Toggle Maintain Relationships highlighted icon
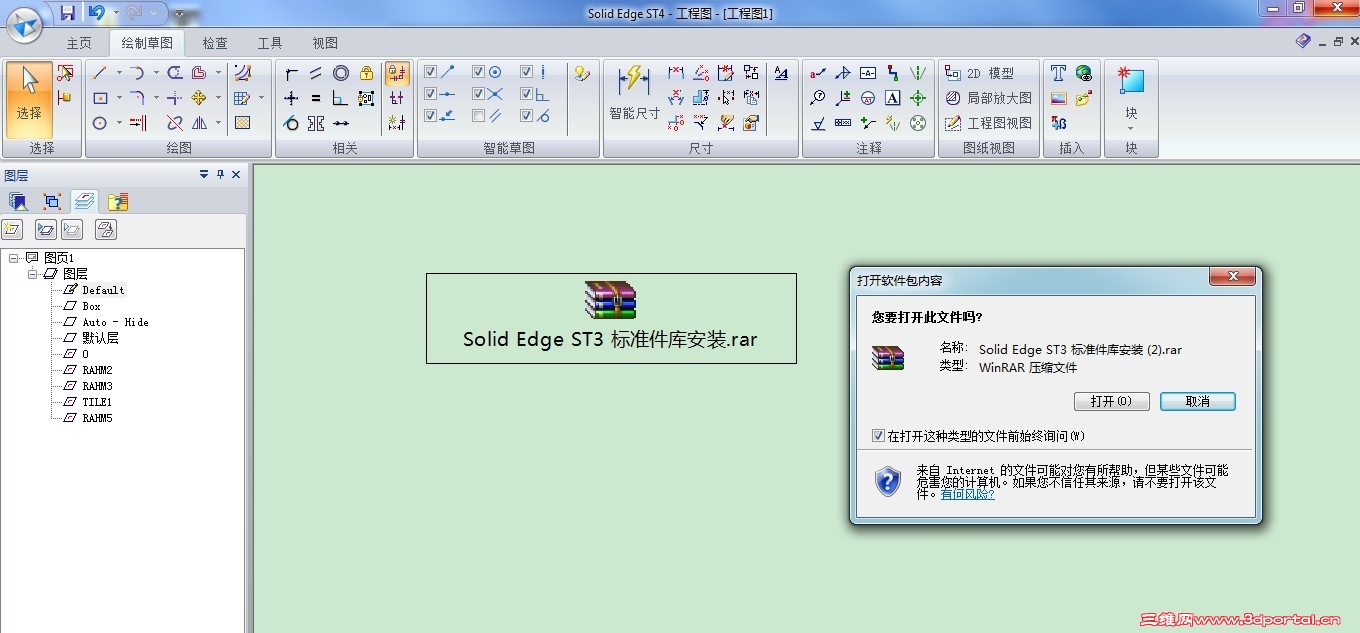Screen dimensions: 1360x633 pos(397,73)
